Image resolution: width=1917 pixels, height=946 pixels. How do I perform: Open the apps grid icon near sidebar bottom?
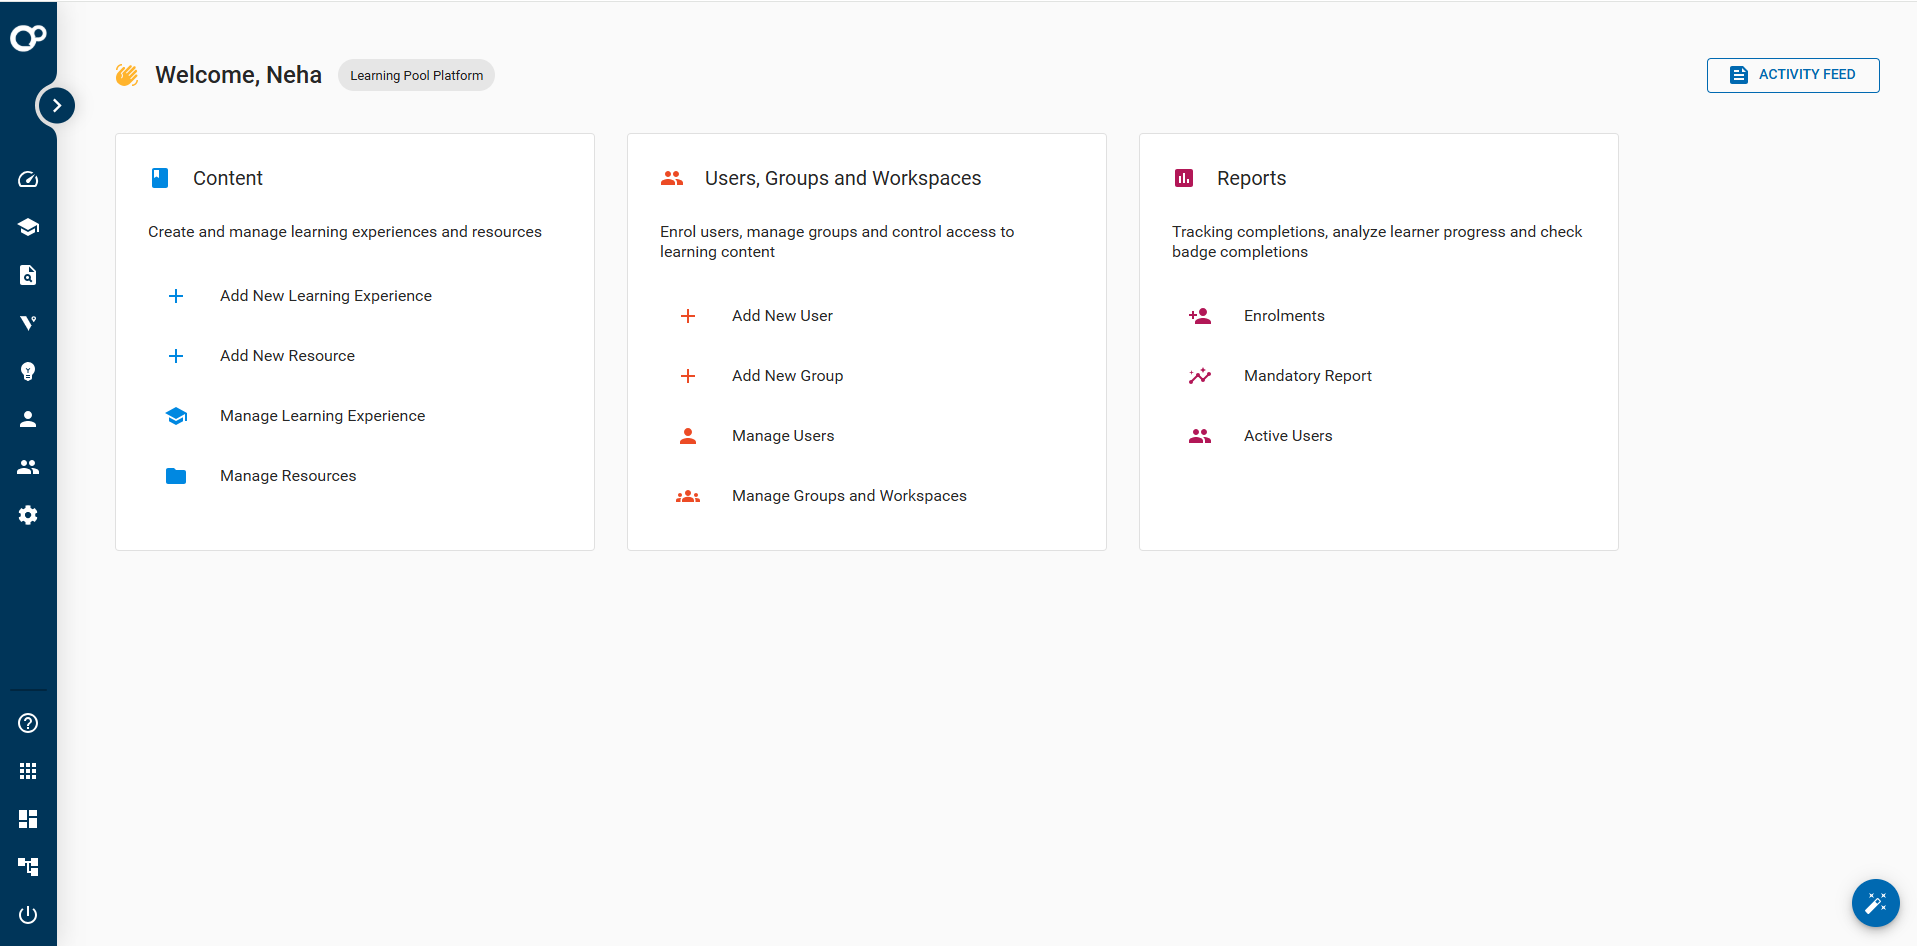pyautogui.click(x=28, y=770)
